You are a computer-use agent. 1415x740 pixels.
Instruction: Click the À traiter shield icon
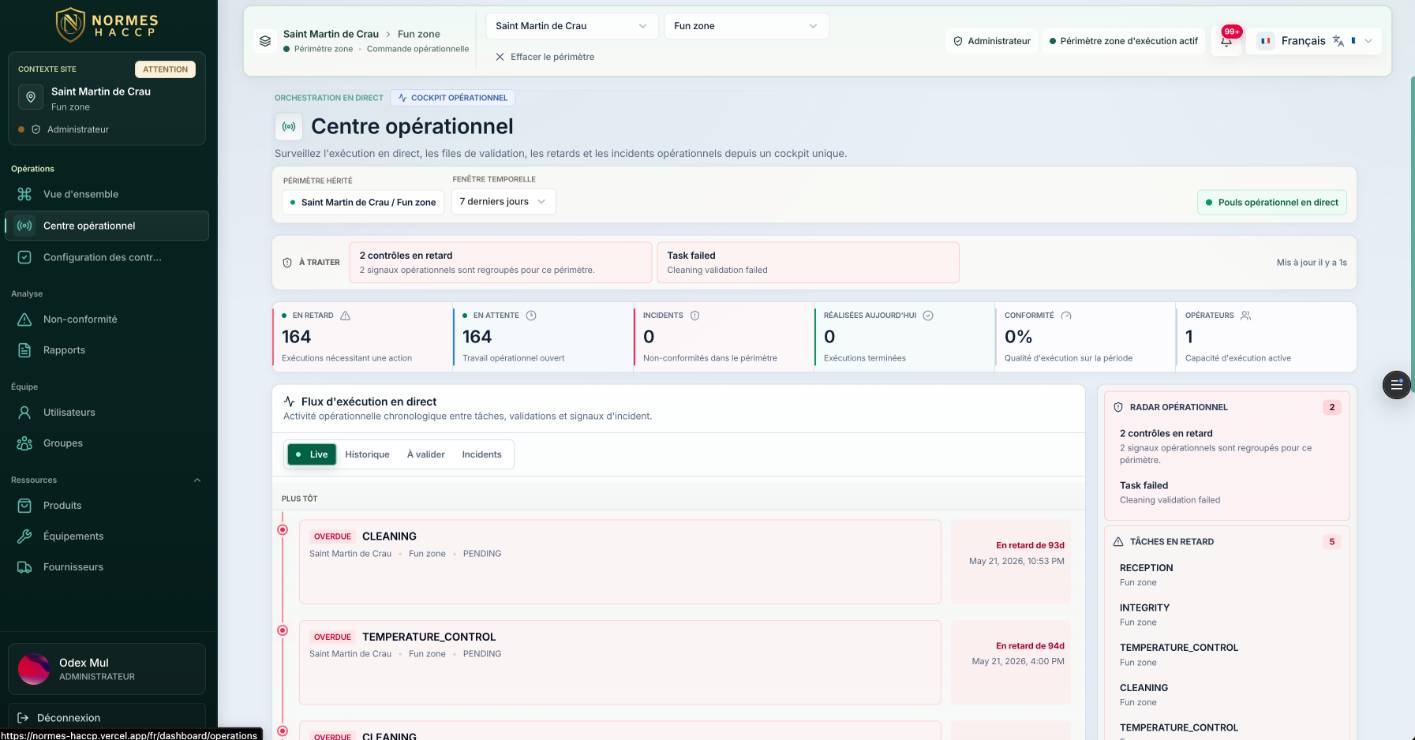tap(288, 262)
